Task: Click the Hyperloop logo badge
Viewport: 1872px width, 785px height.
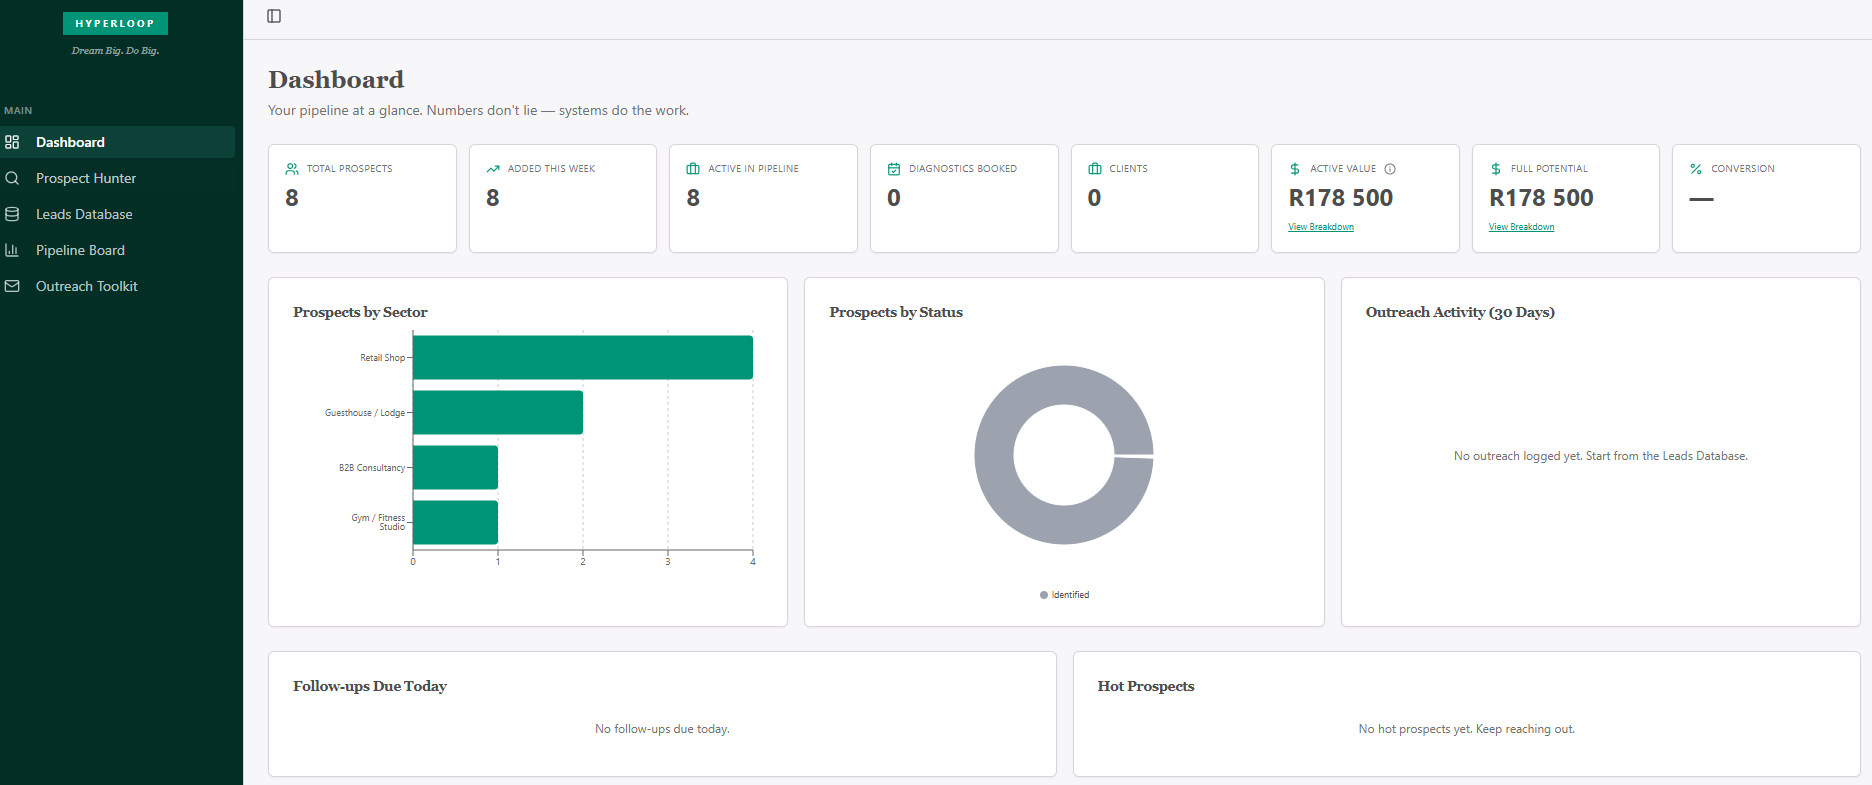Action: [115, 23]
